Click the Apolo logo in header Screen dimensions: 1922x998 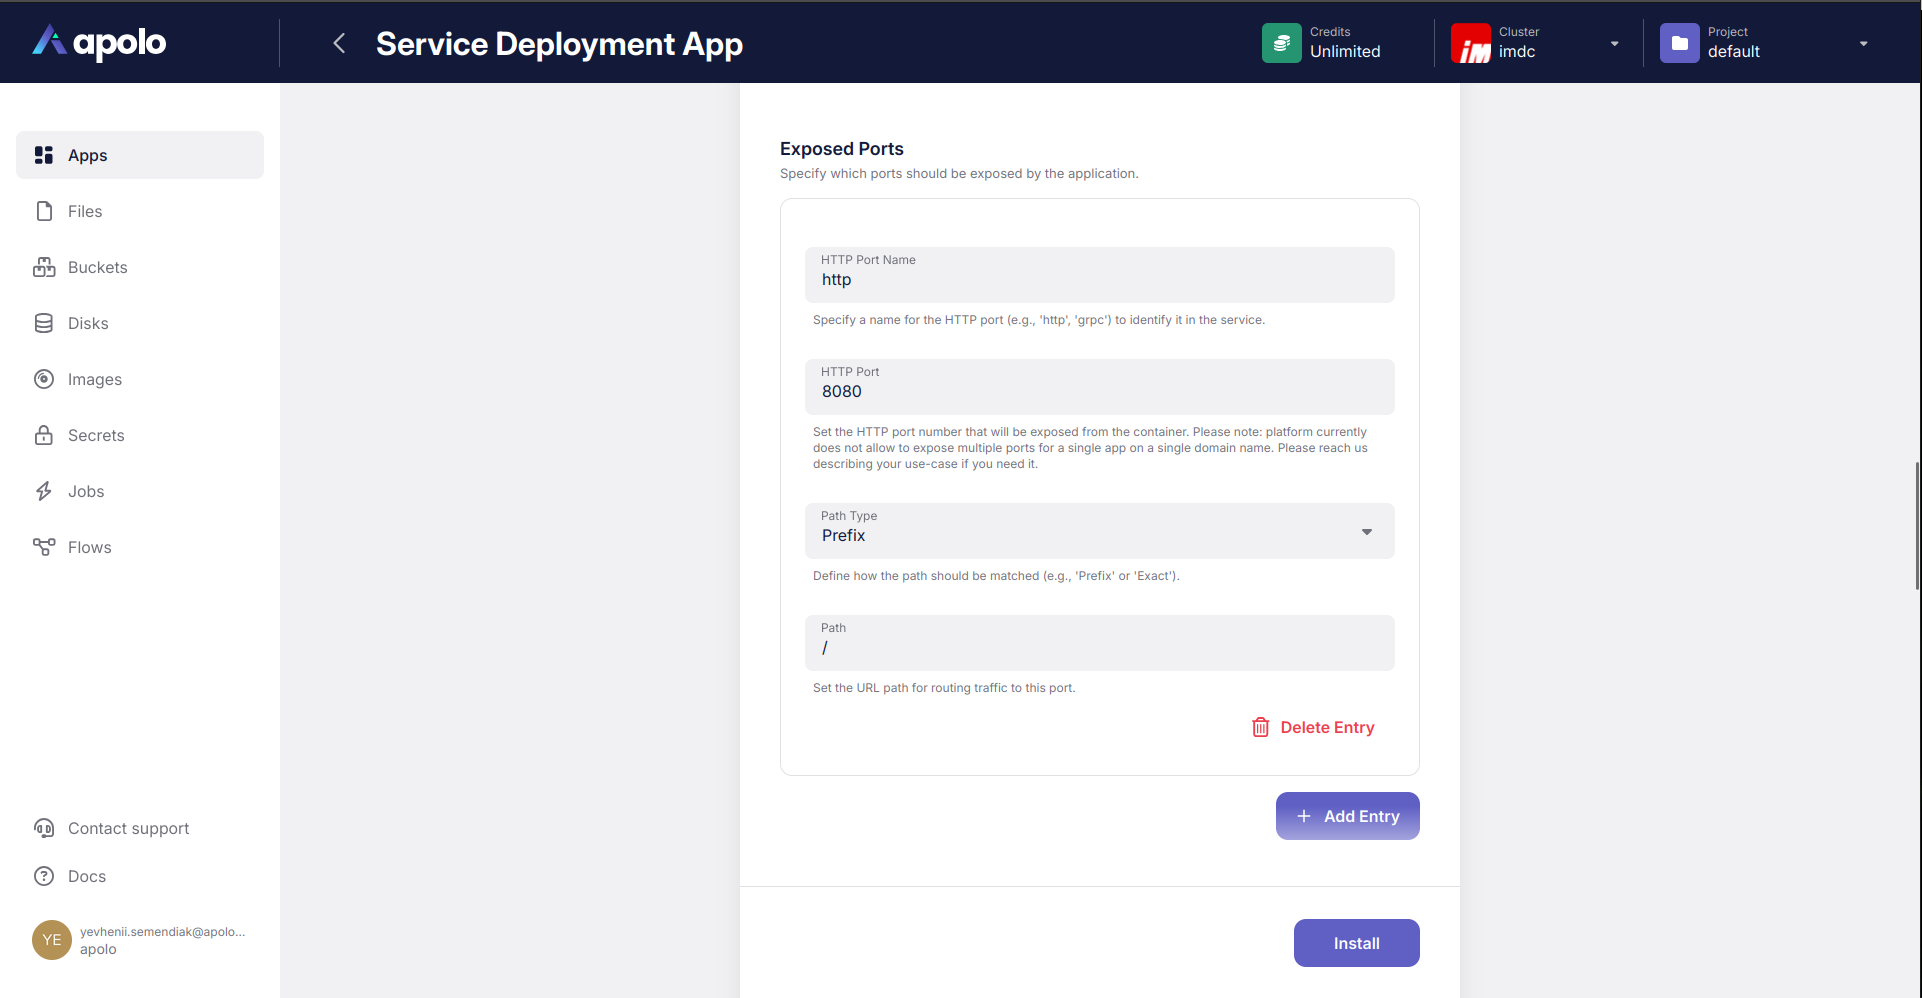coord(100,42)
